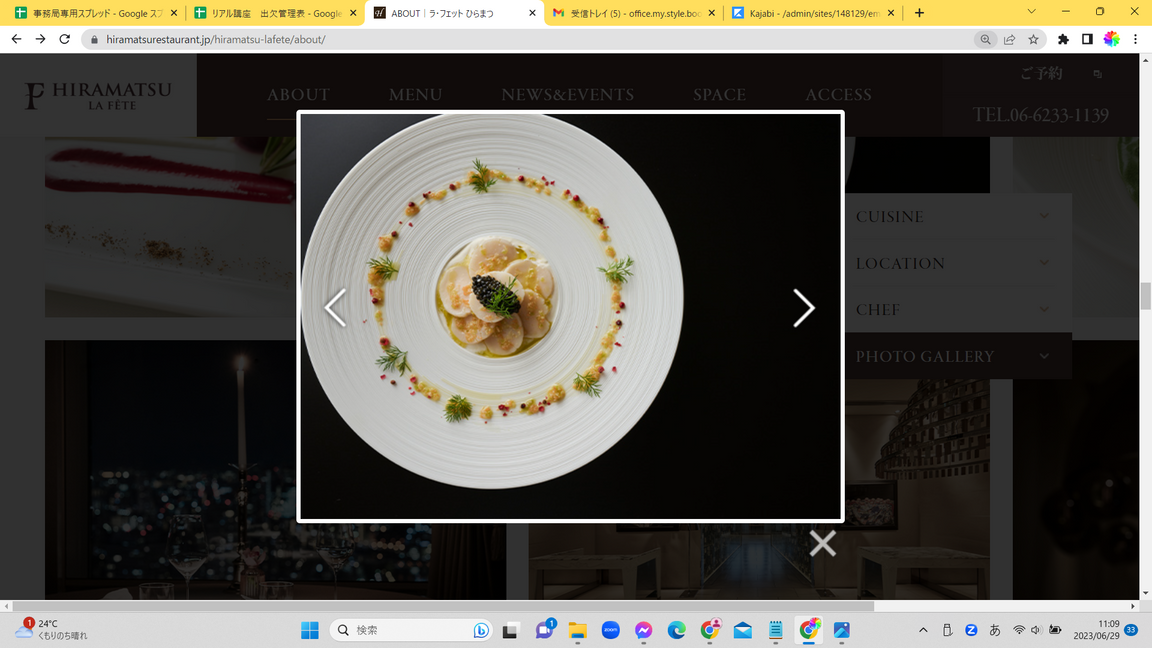The width and height of the screenshot is (1152, 648).
Task: Open the MENU navigation item
Action: [x=415, y=95]
